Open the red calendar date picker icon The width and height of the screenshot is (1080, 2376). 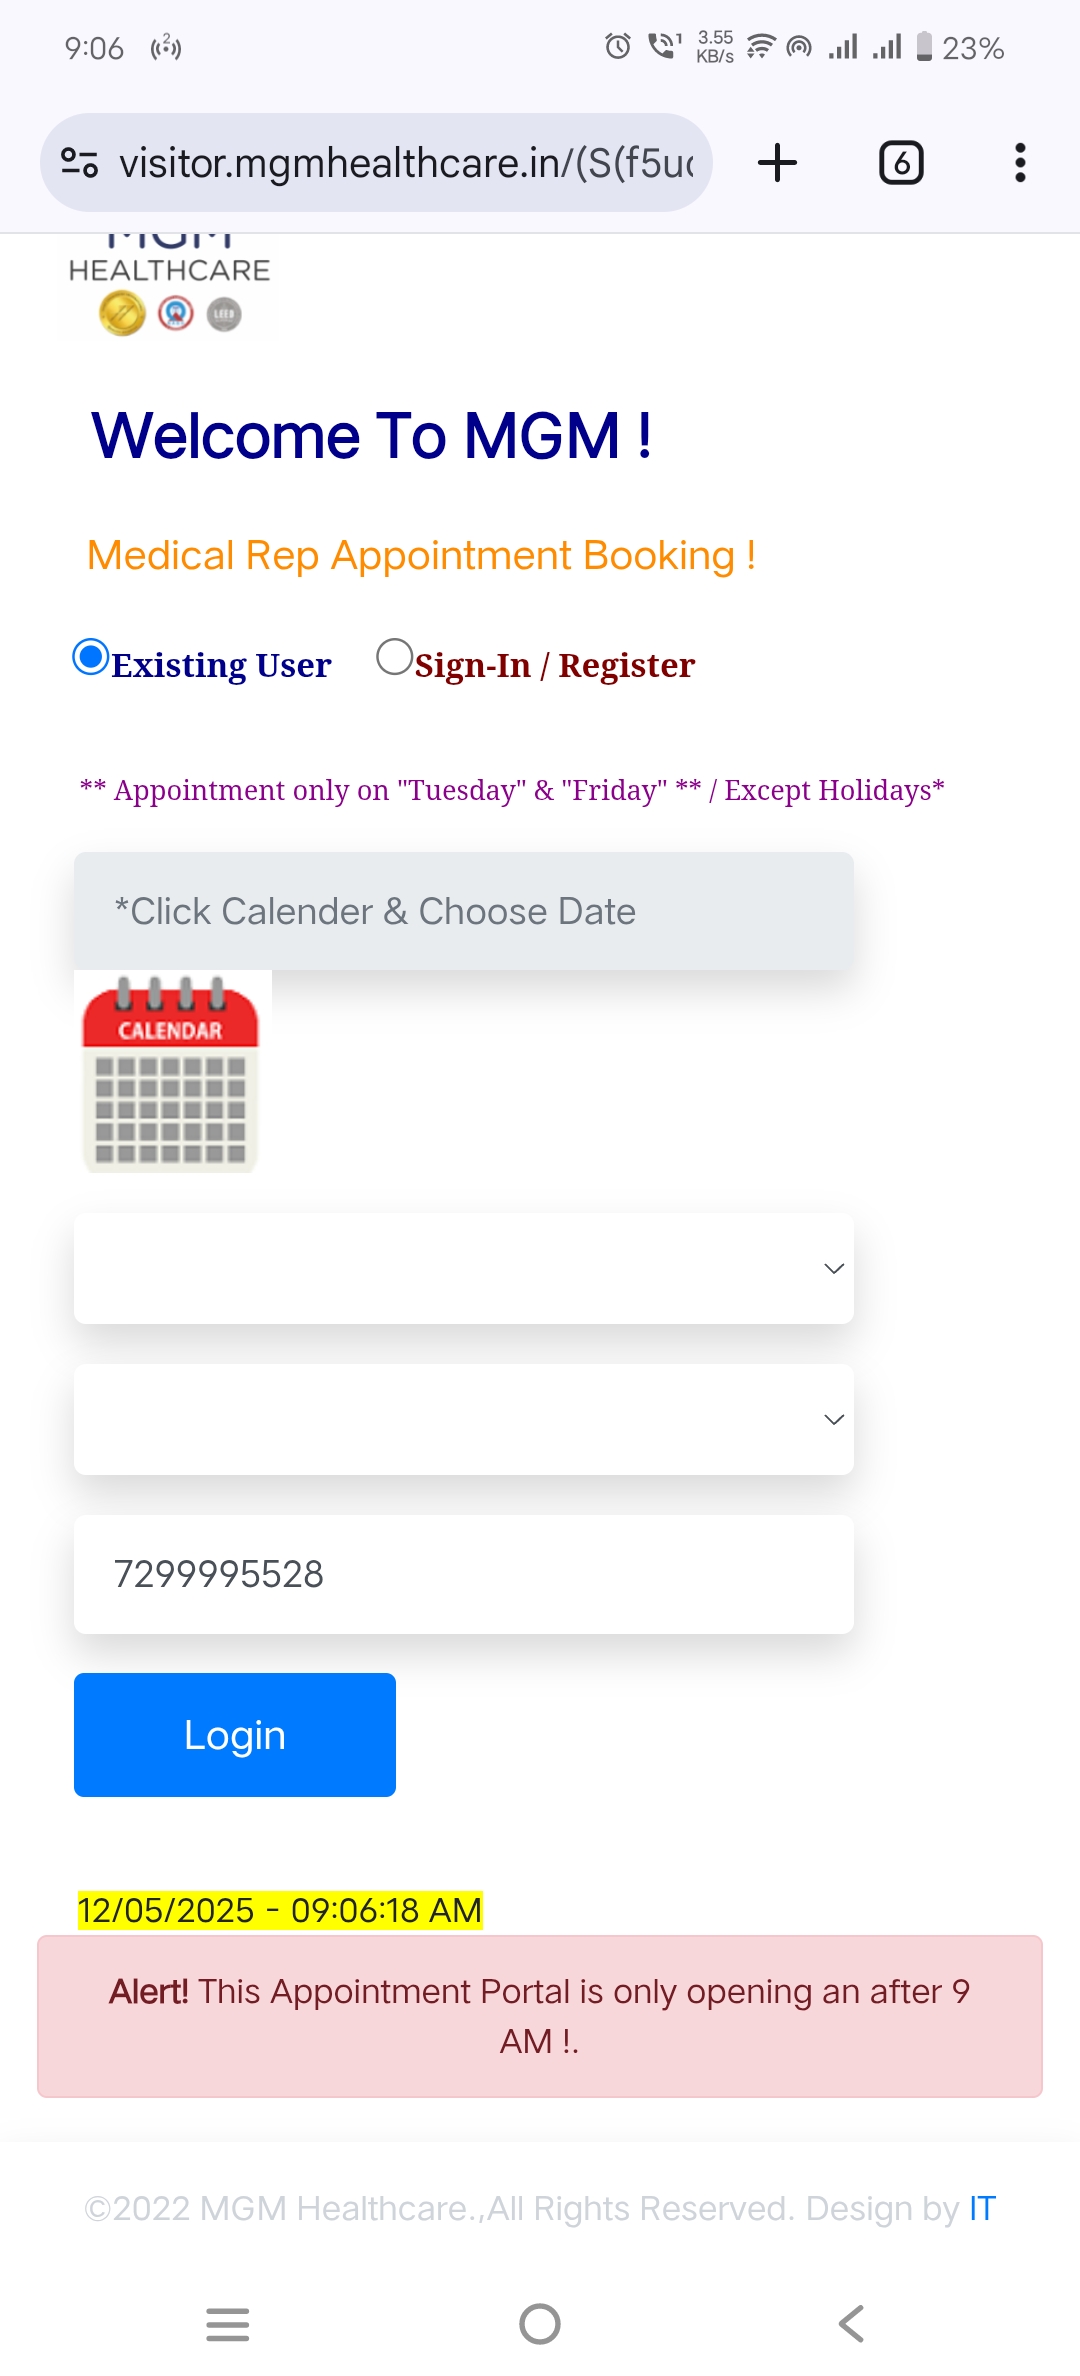pos(171,1072)
